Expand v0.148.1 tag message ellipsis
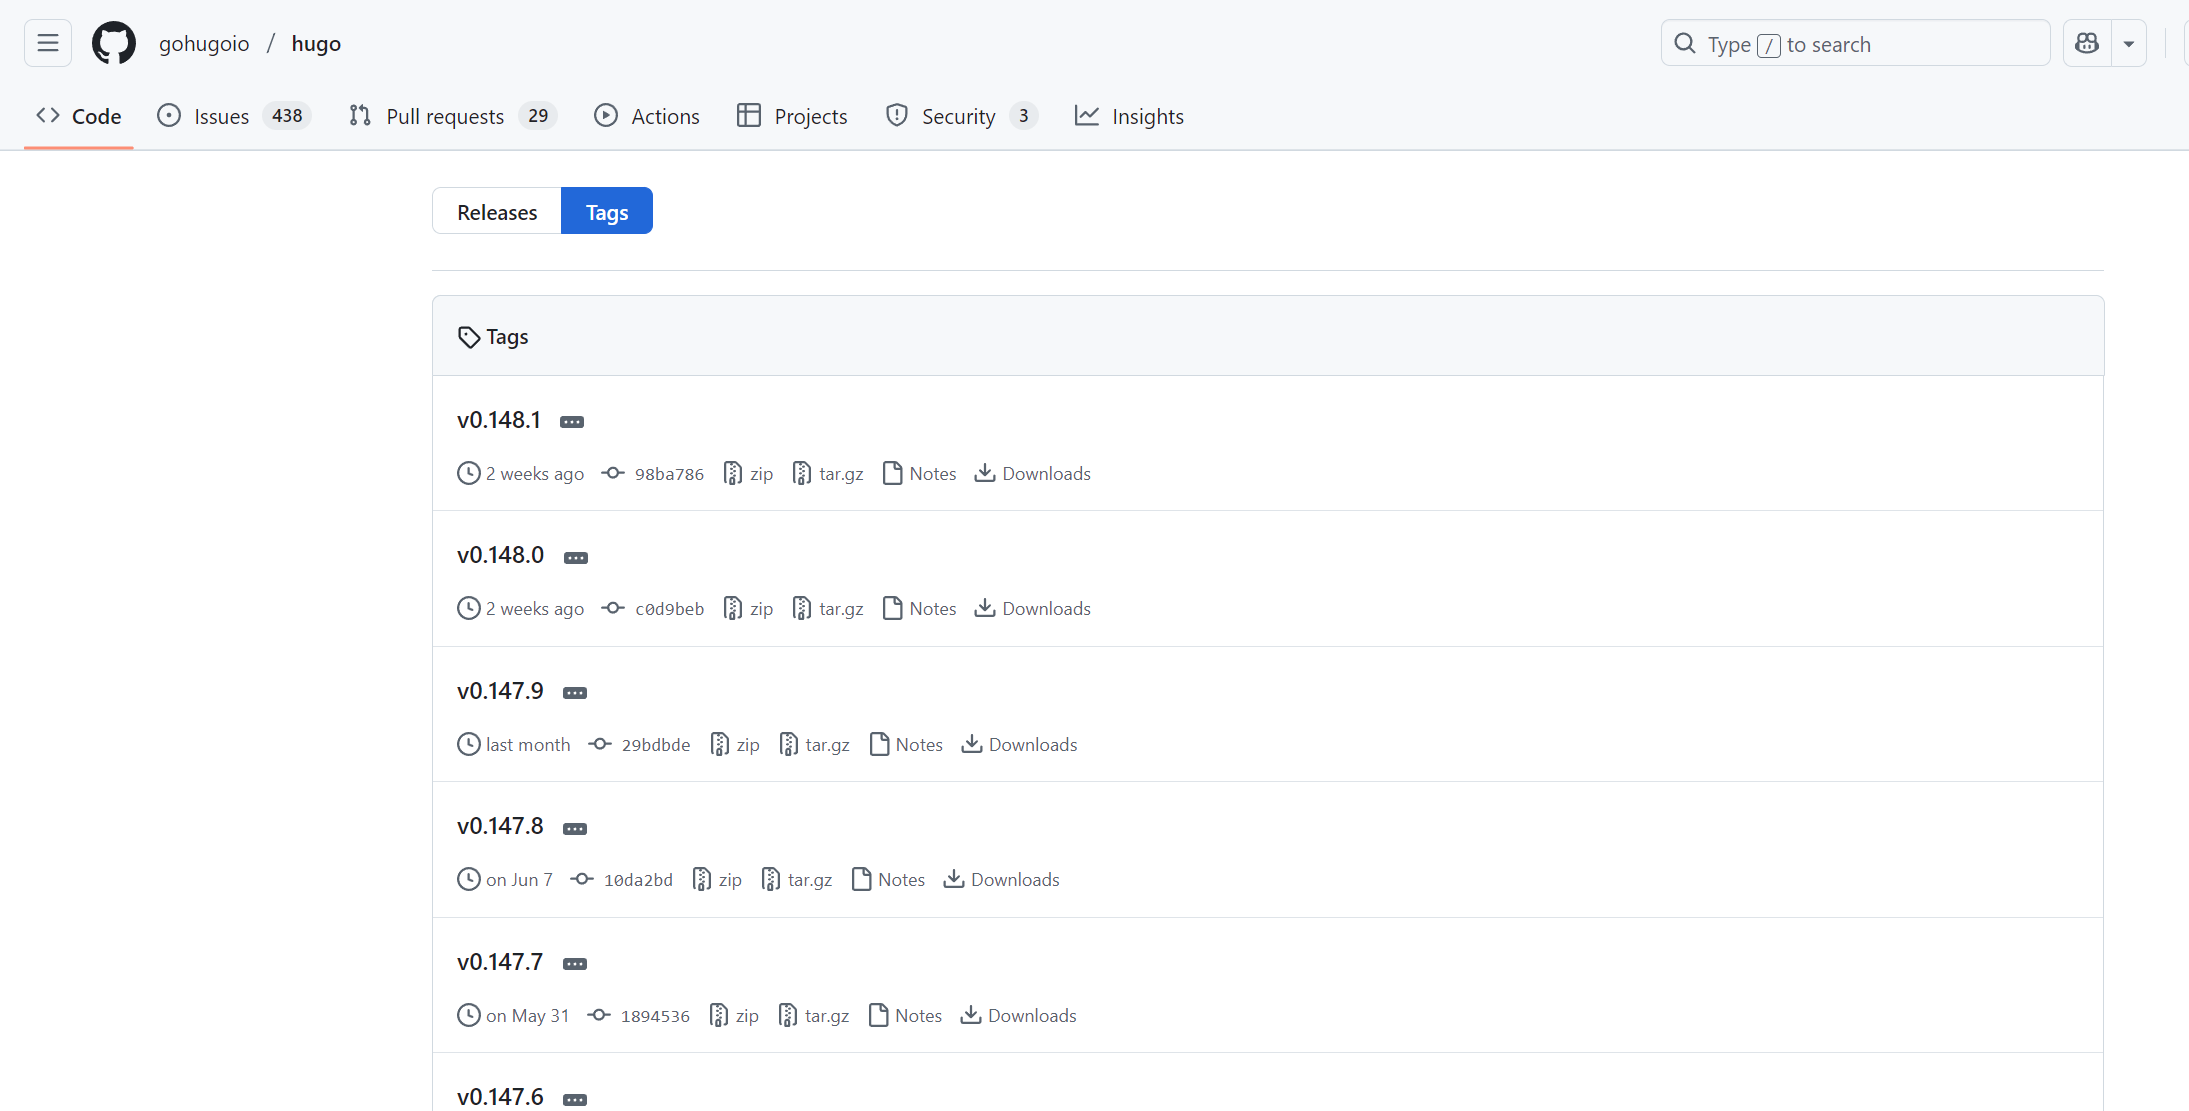2189x1111 pixels. (572, 422)
